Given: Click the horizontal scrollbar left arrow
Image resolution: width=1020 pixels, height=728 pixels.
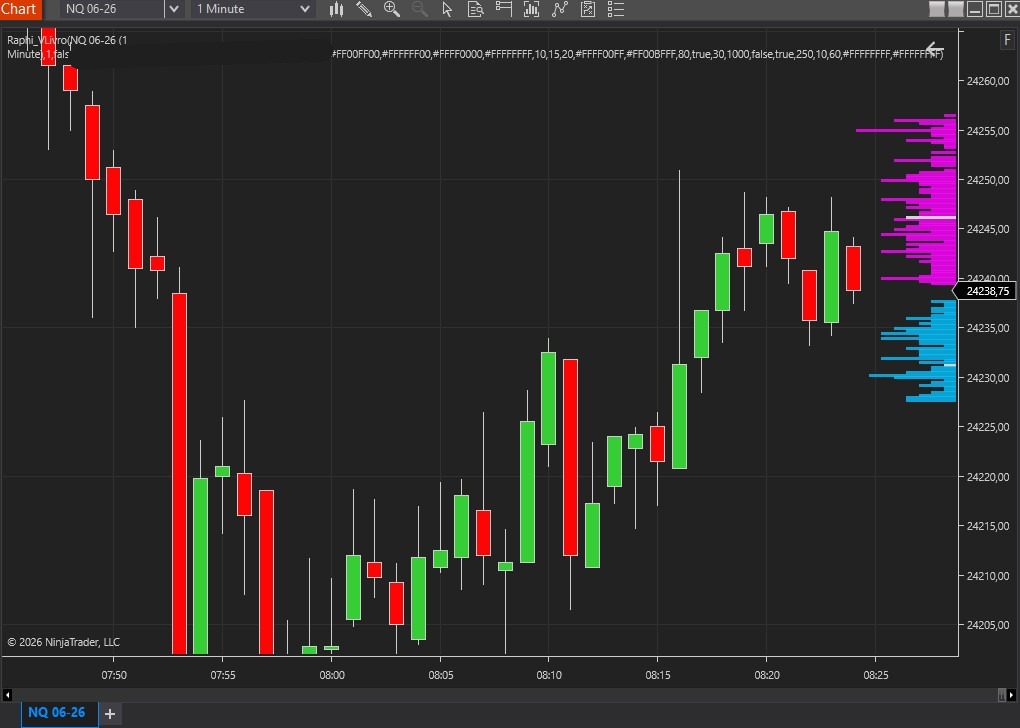Looking at the screenshot, I should click(x=8, y=694).
